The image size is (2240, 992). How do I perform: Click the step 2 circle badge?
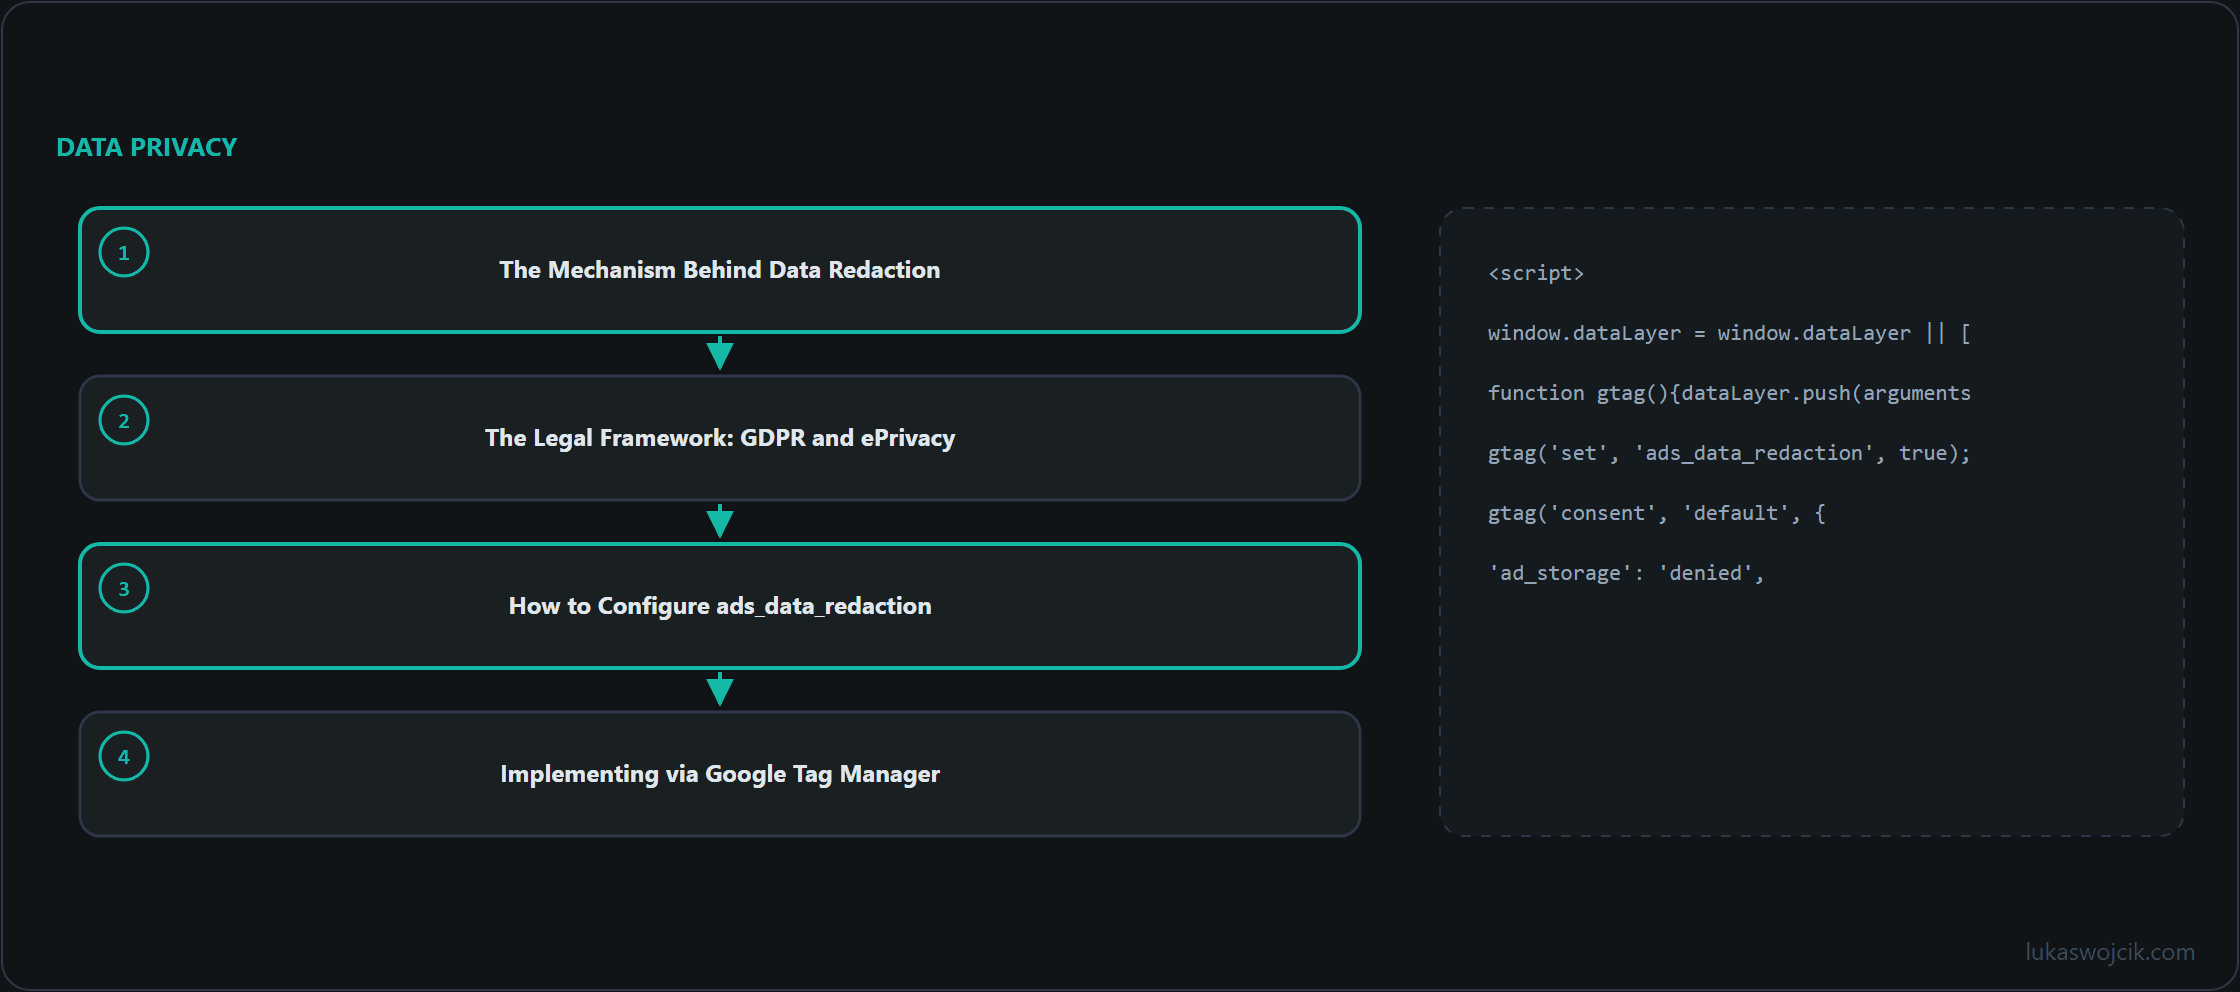coord(124,420)
